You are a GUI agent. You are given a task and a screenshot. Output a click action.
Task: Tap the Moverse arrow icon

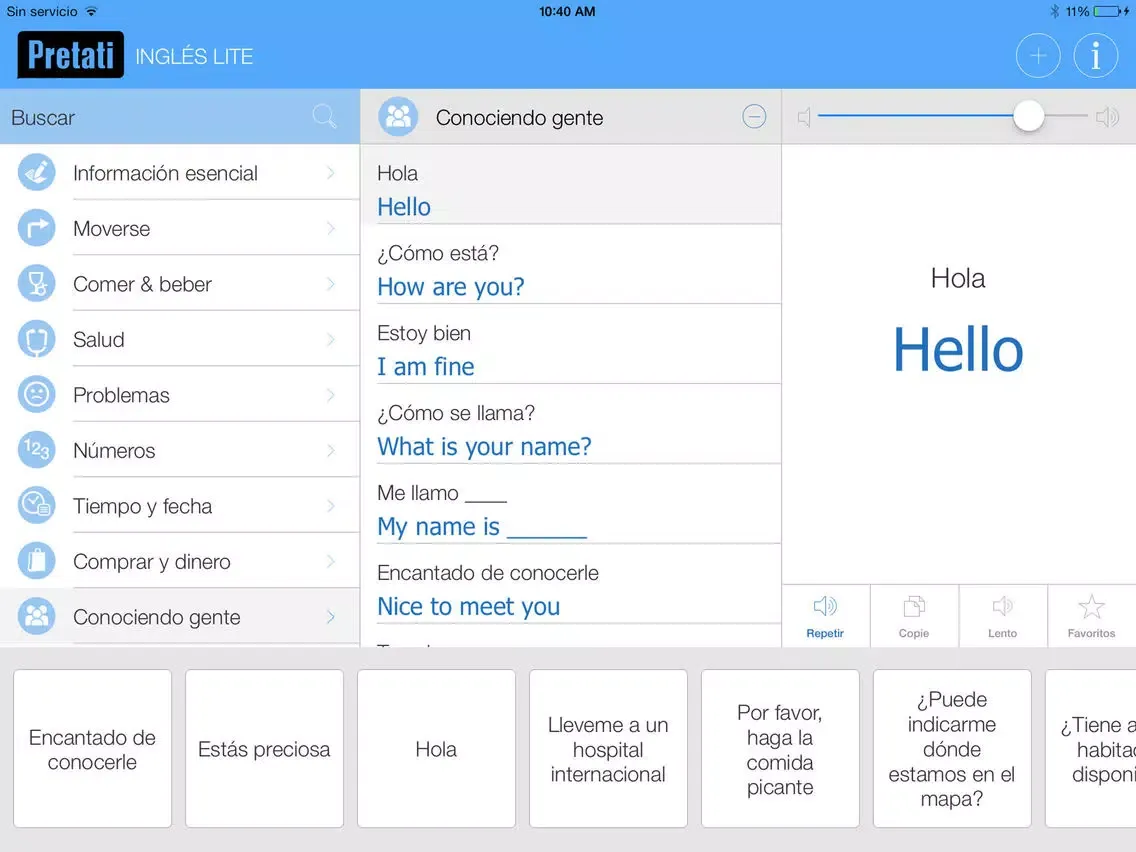[36, 228]
